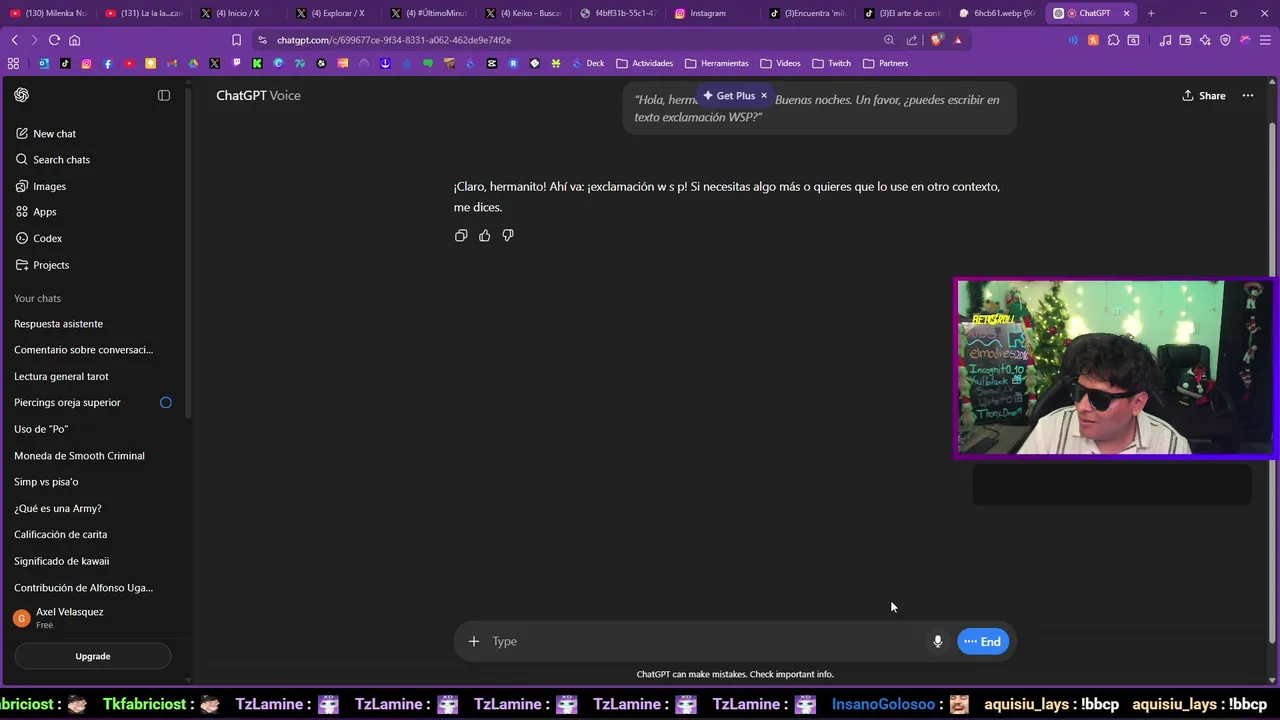Click the Get Plus button
This screenshot has height=720, width=1280.
click(729, 96)
